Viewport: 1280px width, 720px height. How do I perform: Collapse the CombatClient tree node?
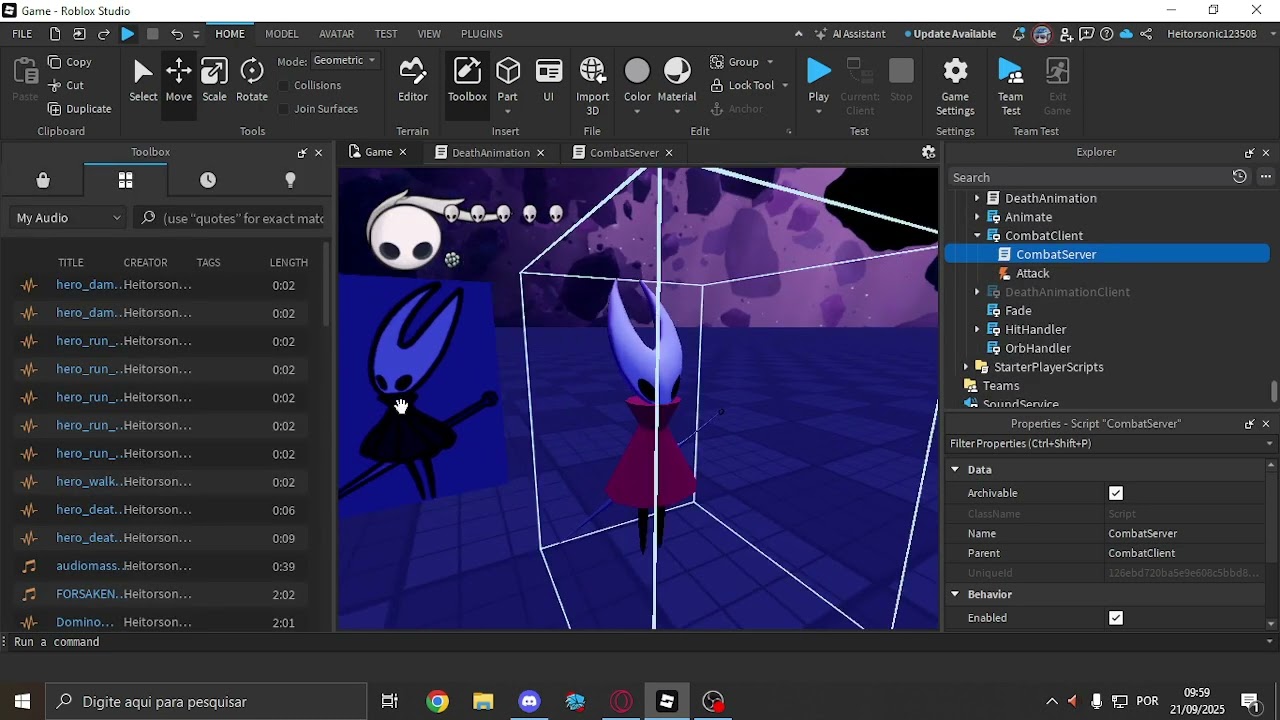pos(977,236)
